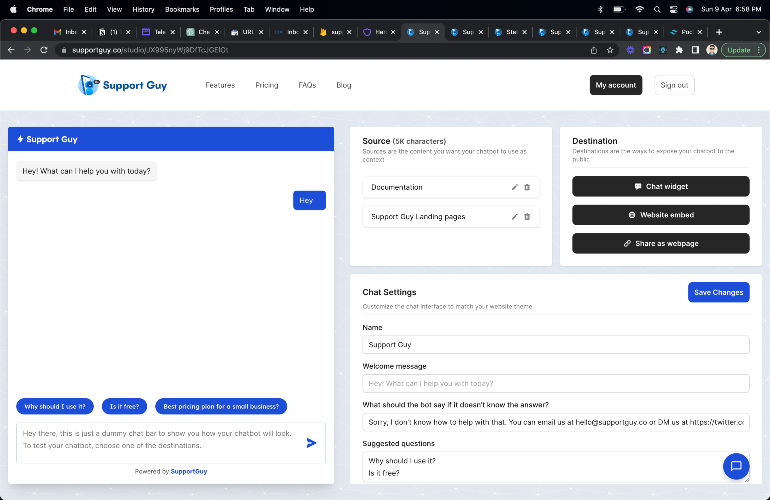This screenshot has width=770, height=500.
Task: Open the Bookmarks menu in menu bar
Action: point(182,9)
